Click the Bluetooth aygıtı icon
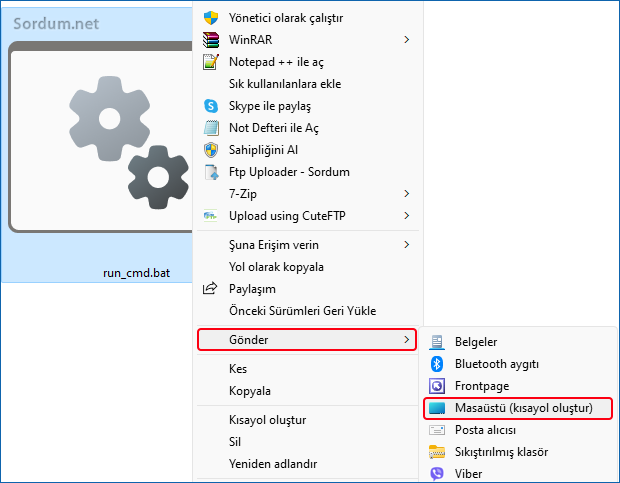 click(436, 364)
